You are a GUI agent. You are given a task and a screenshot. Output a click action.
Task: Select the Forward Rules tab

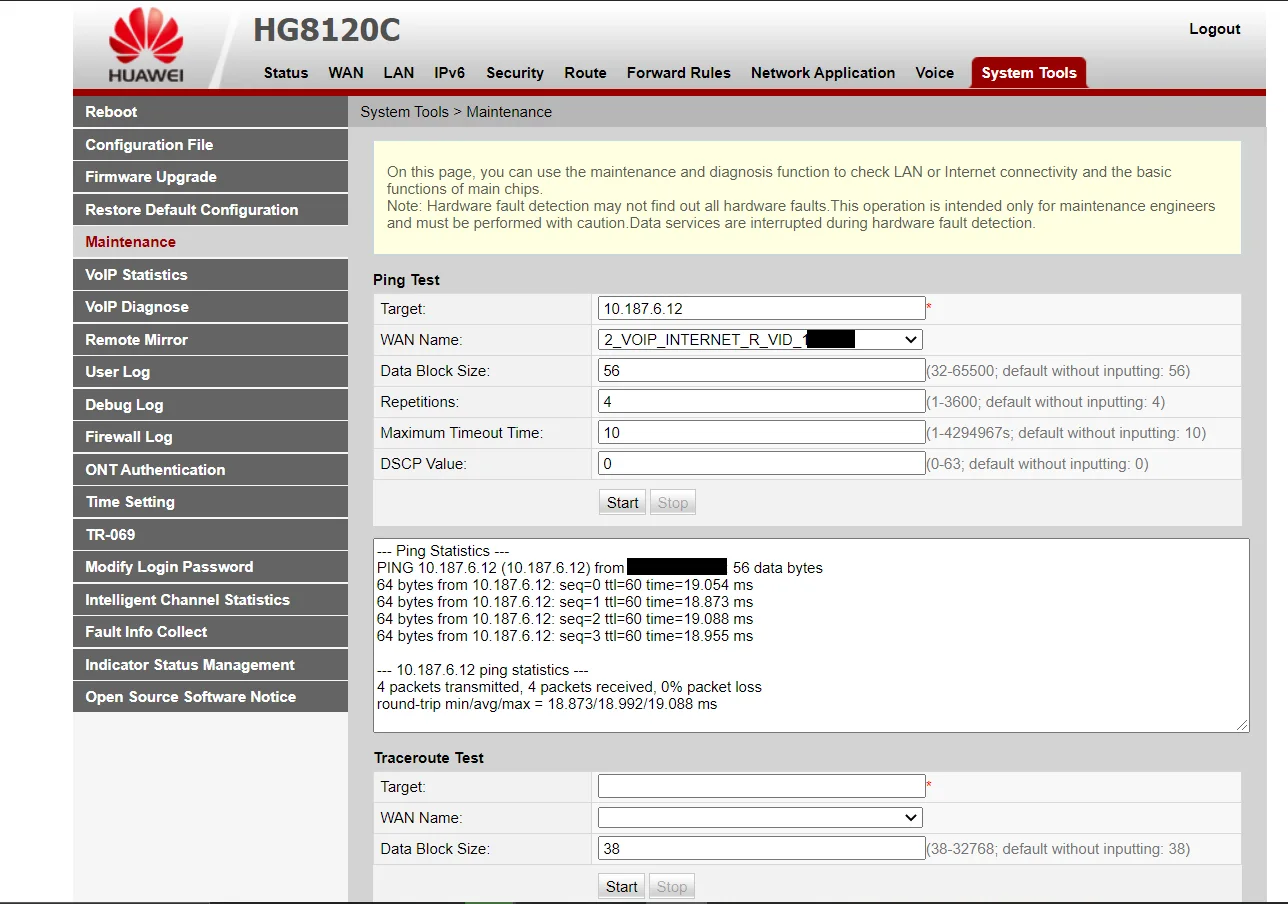pyautogui.click(x=678, y=73)
